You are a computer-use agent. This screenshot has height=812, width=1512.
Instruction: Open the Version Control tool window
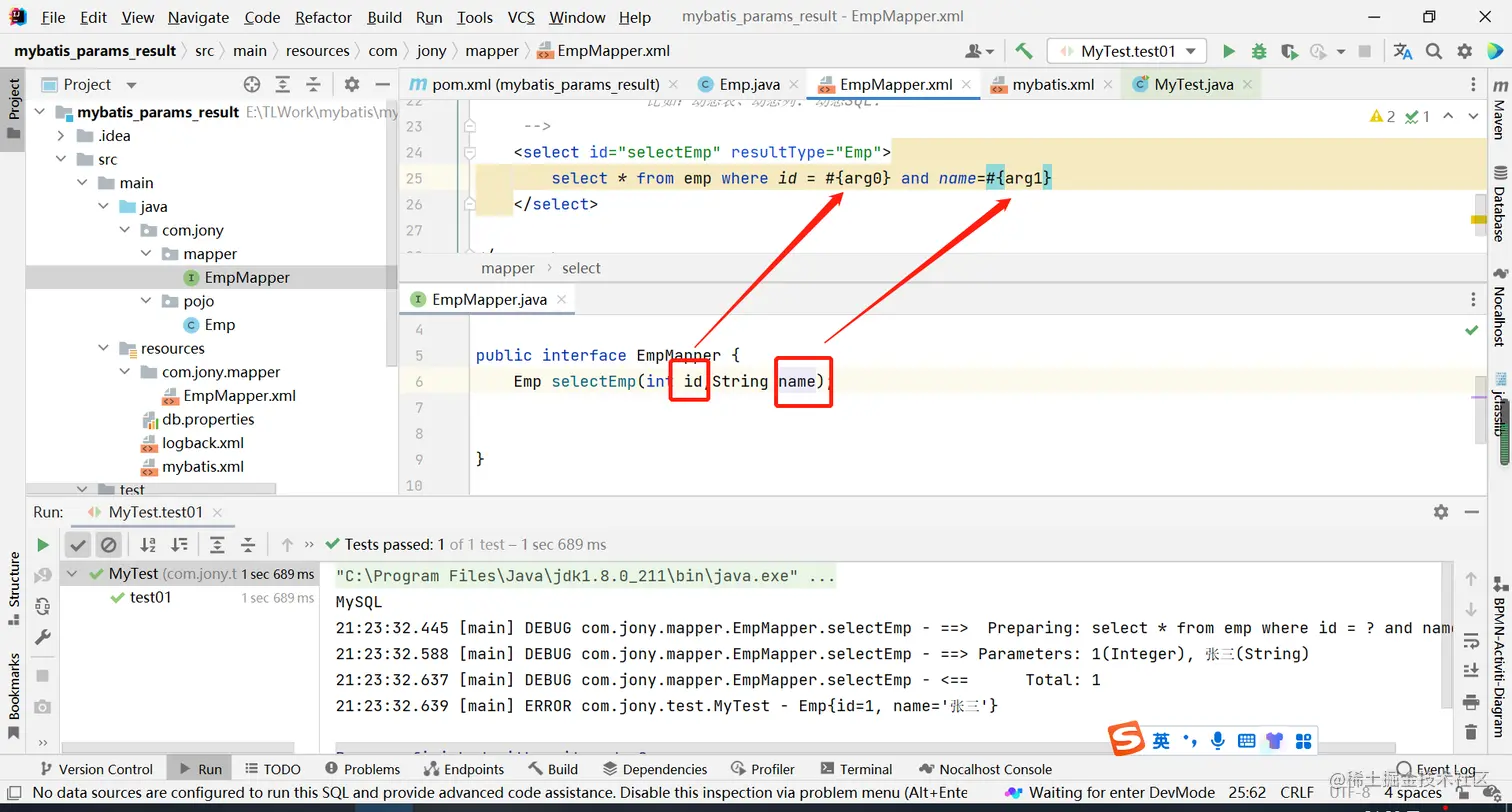[x=95, y=769]
